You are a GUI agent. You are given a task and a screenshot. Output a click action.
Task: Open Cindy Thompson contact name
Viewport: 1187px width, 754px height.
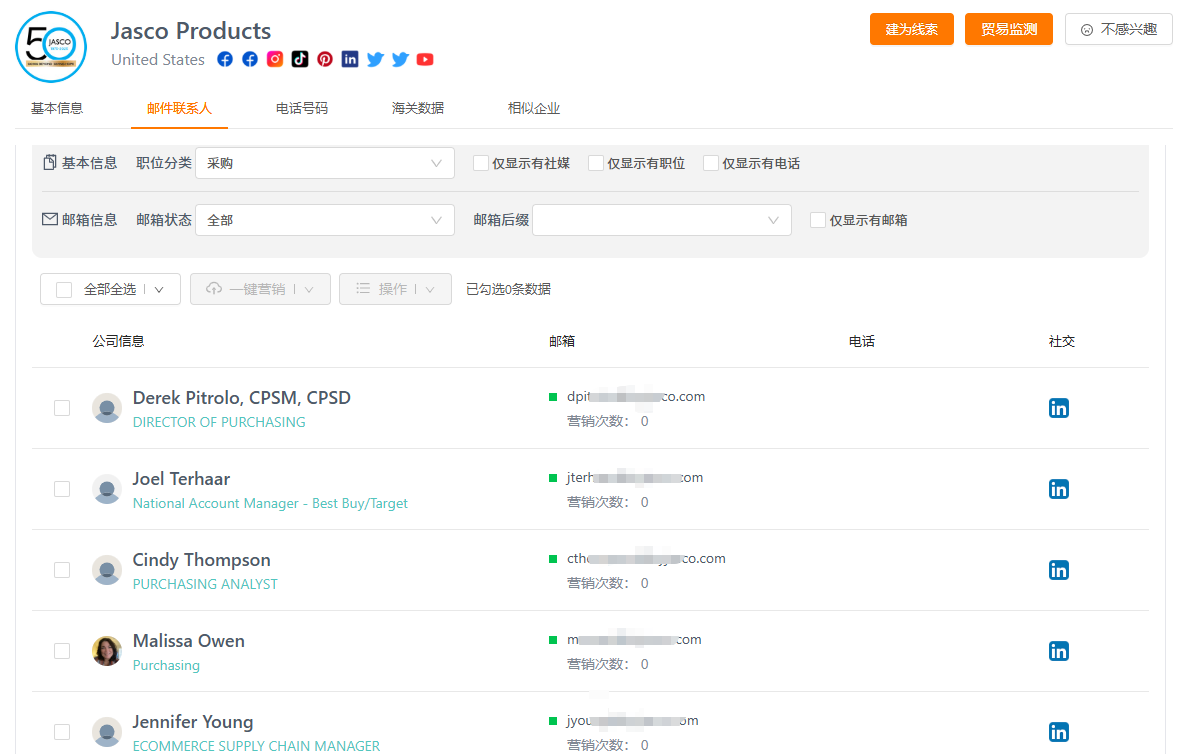point(201,559)
